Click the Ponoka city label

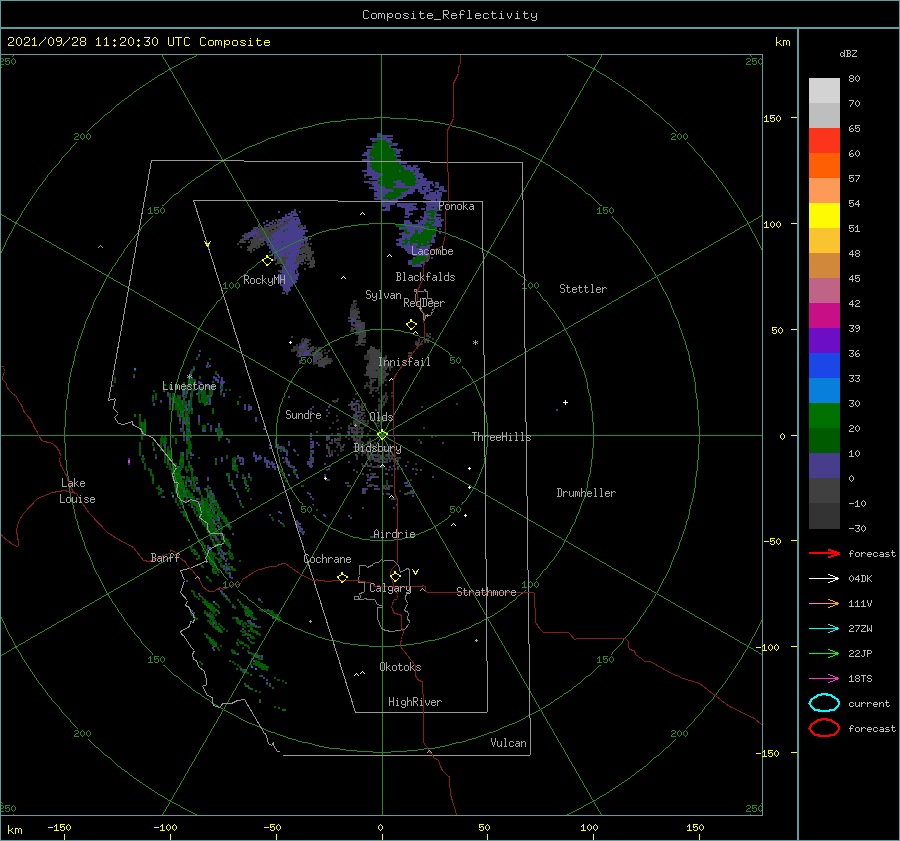click(456, 206)
